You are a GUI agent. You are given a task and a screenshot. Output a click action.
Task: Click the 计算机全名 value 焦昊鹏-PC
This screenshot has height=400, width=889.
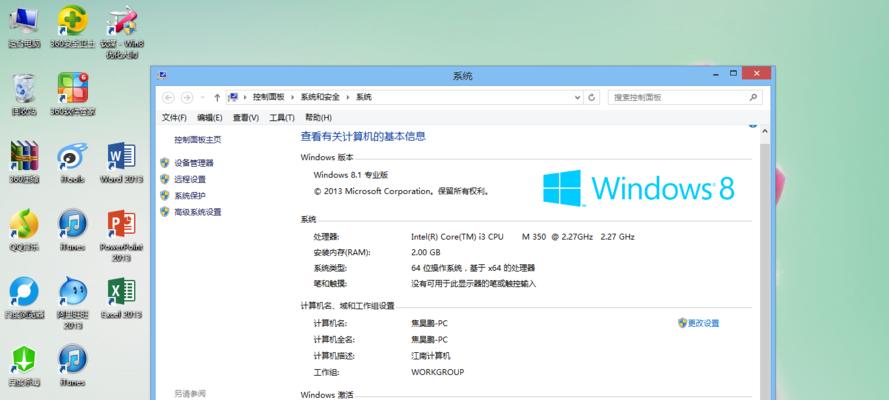(x=429, y=340)
